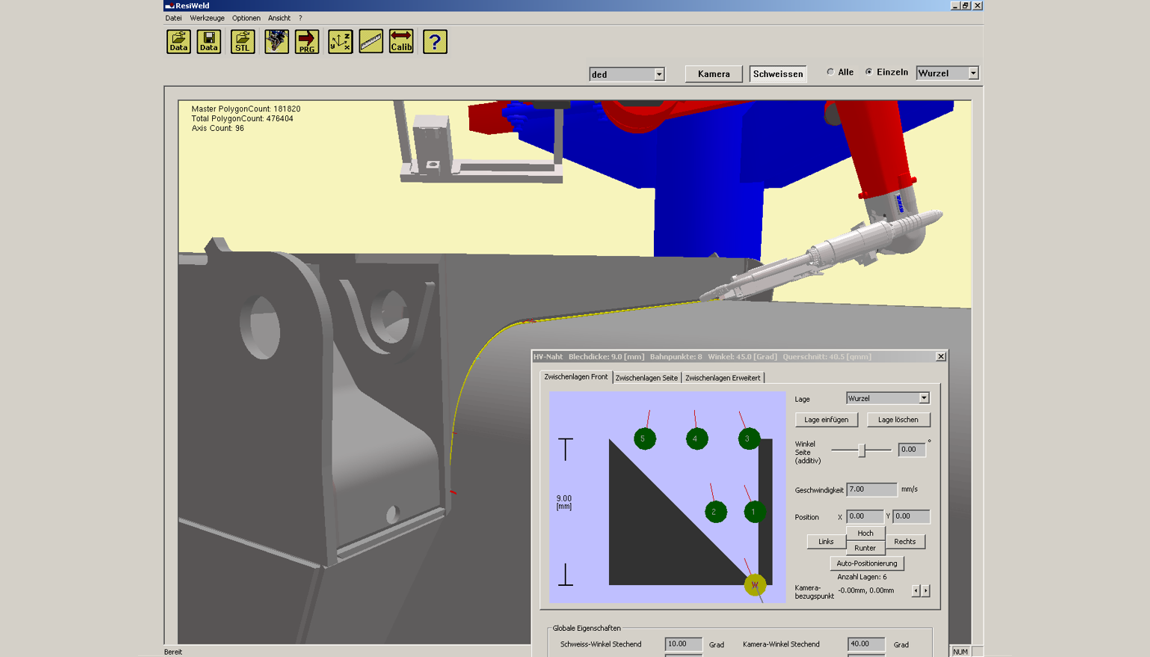Image resolution: width=1150 pixels, height=657 pixels.
Task: Click the Lage einfügen button
Action: [826, 420]
